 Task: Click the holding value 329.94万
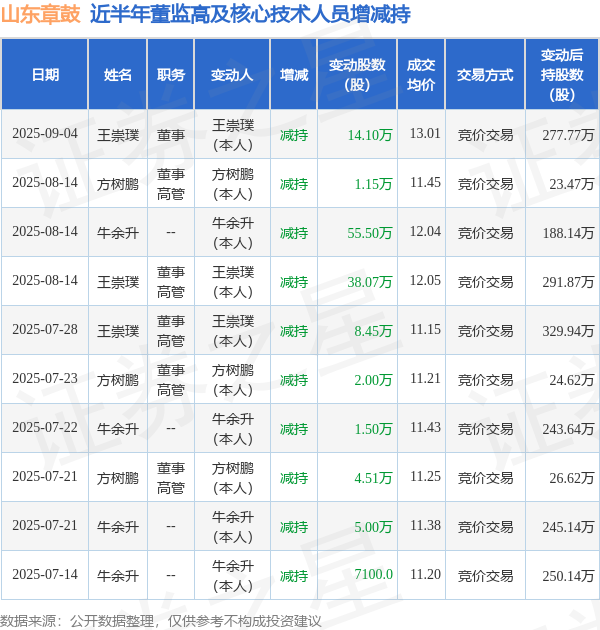(568, 331)
